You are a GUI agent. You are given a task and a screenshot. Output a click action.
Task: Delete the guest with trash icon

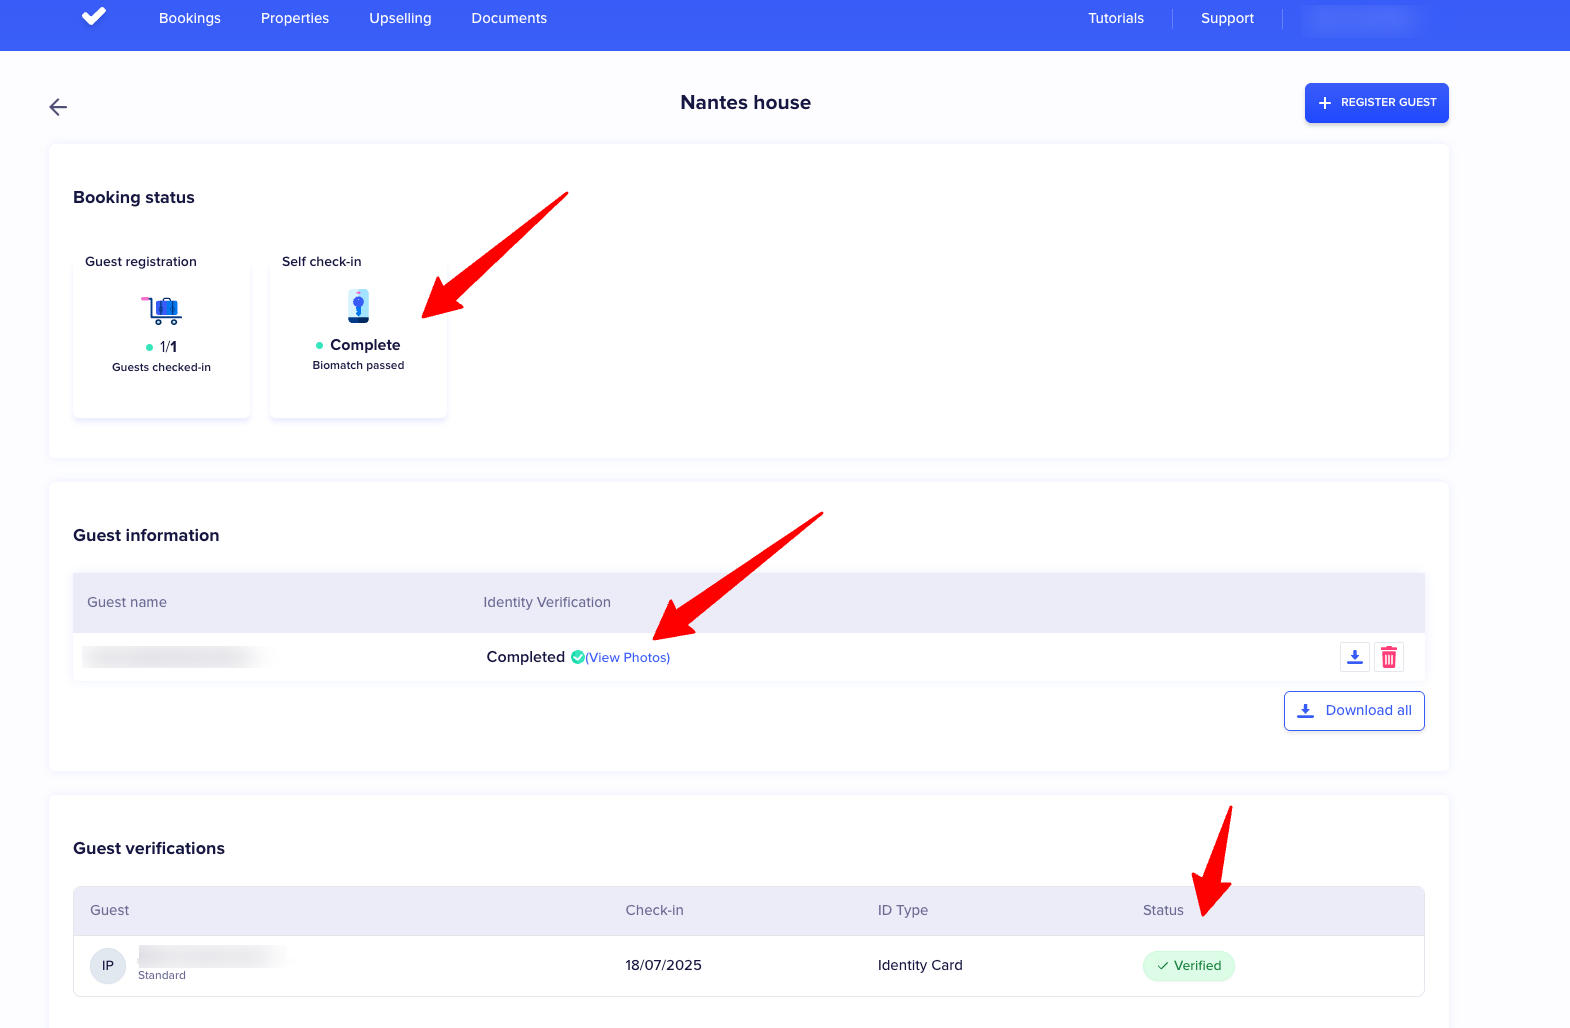[1388, 657]
